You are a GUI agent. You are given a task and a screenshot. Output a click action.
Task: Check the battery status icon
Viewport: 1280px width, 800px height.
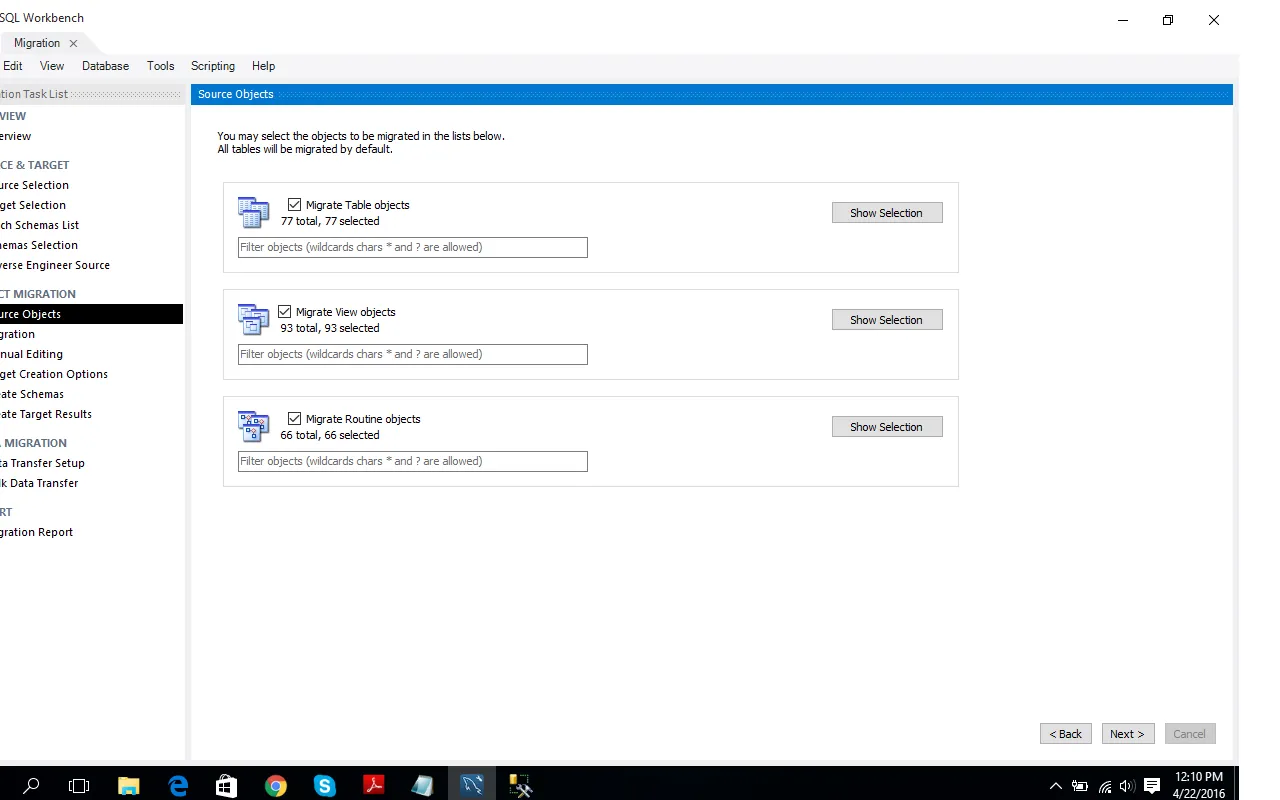point(1080,786)
